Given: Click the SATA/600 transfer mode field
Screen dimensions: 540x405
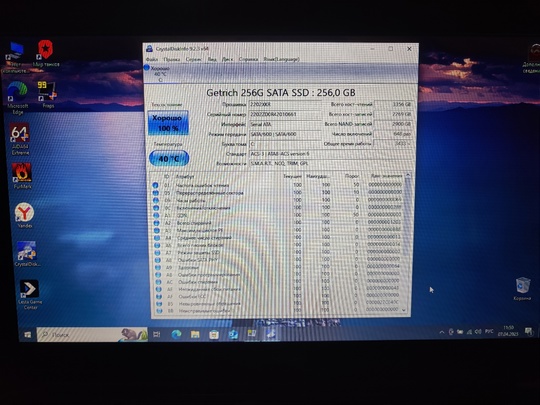Looking at the screenshot, I should 285,134.
